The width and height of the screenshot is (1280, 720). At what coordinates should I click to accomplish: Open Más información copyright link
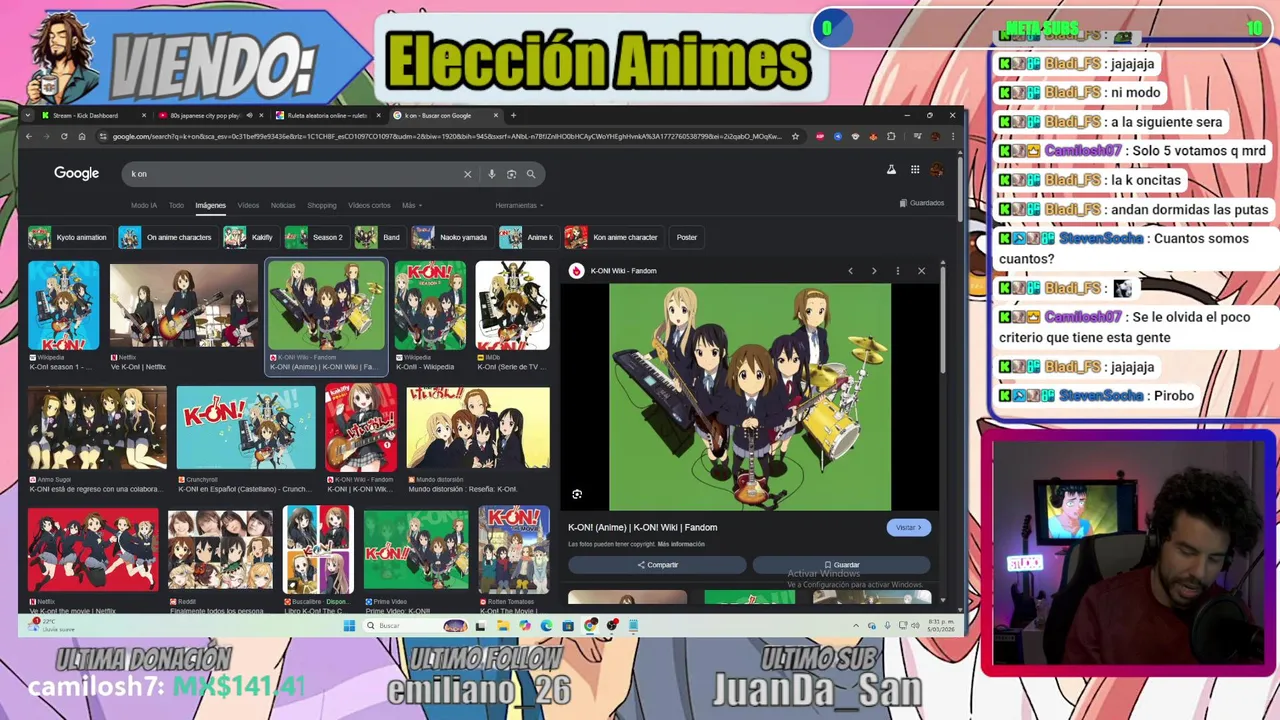tap(681, 544)
